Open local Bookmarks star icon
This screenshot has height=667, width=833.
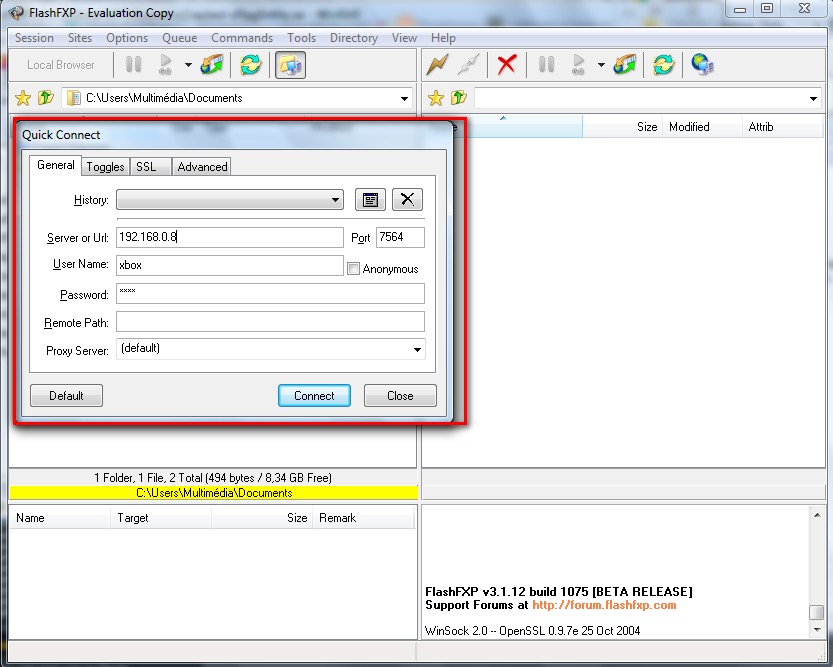22,98
